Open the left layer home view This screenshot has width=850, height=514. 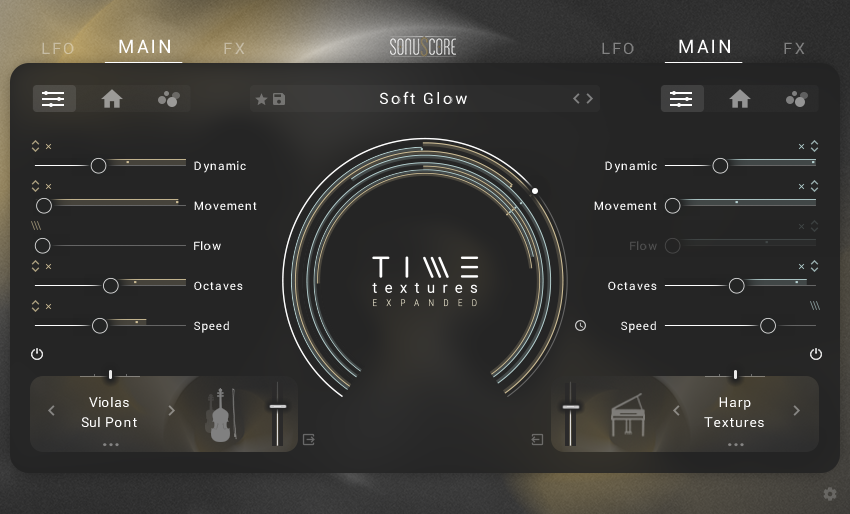[112, 98]
